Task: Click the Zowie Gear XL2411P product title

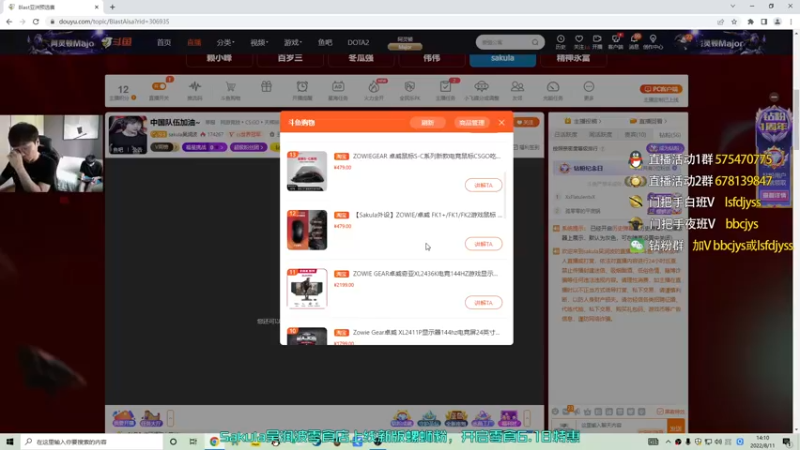Action: point(427,332)
